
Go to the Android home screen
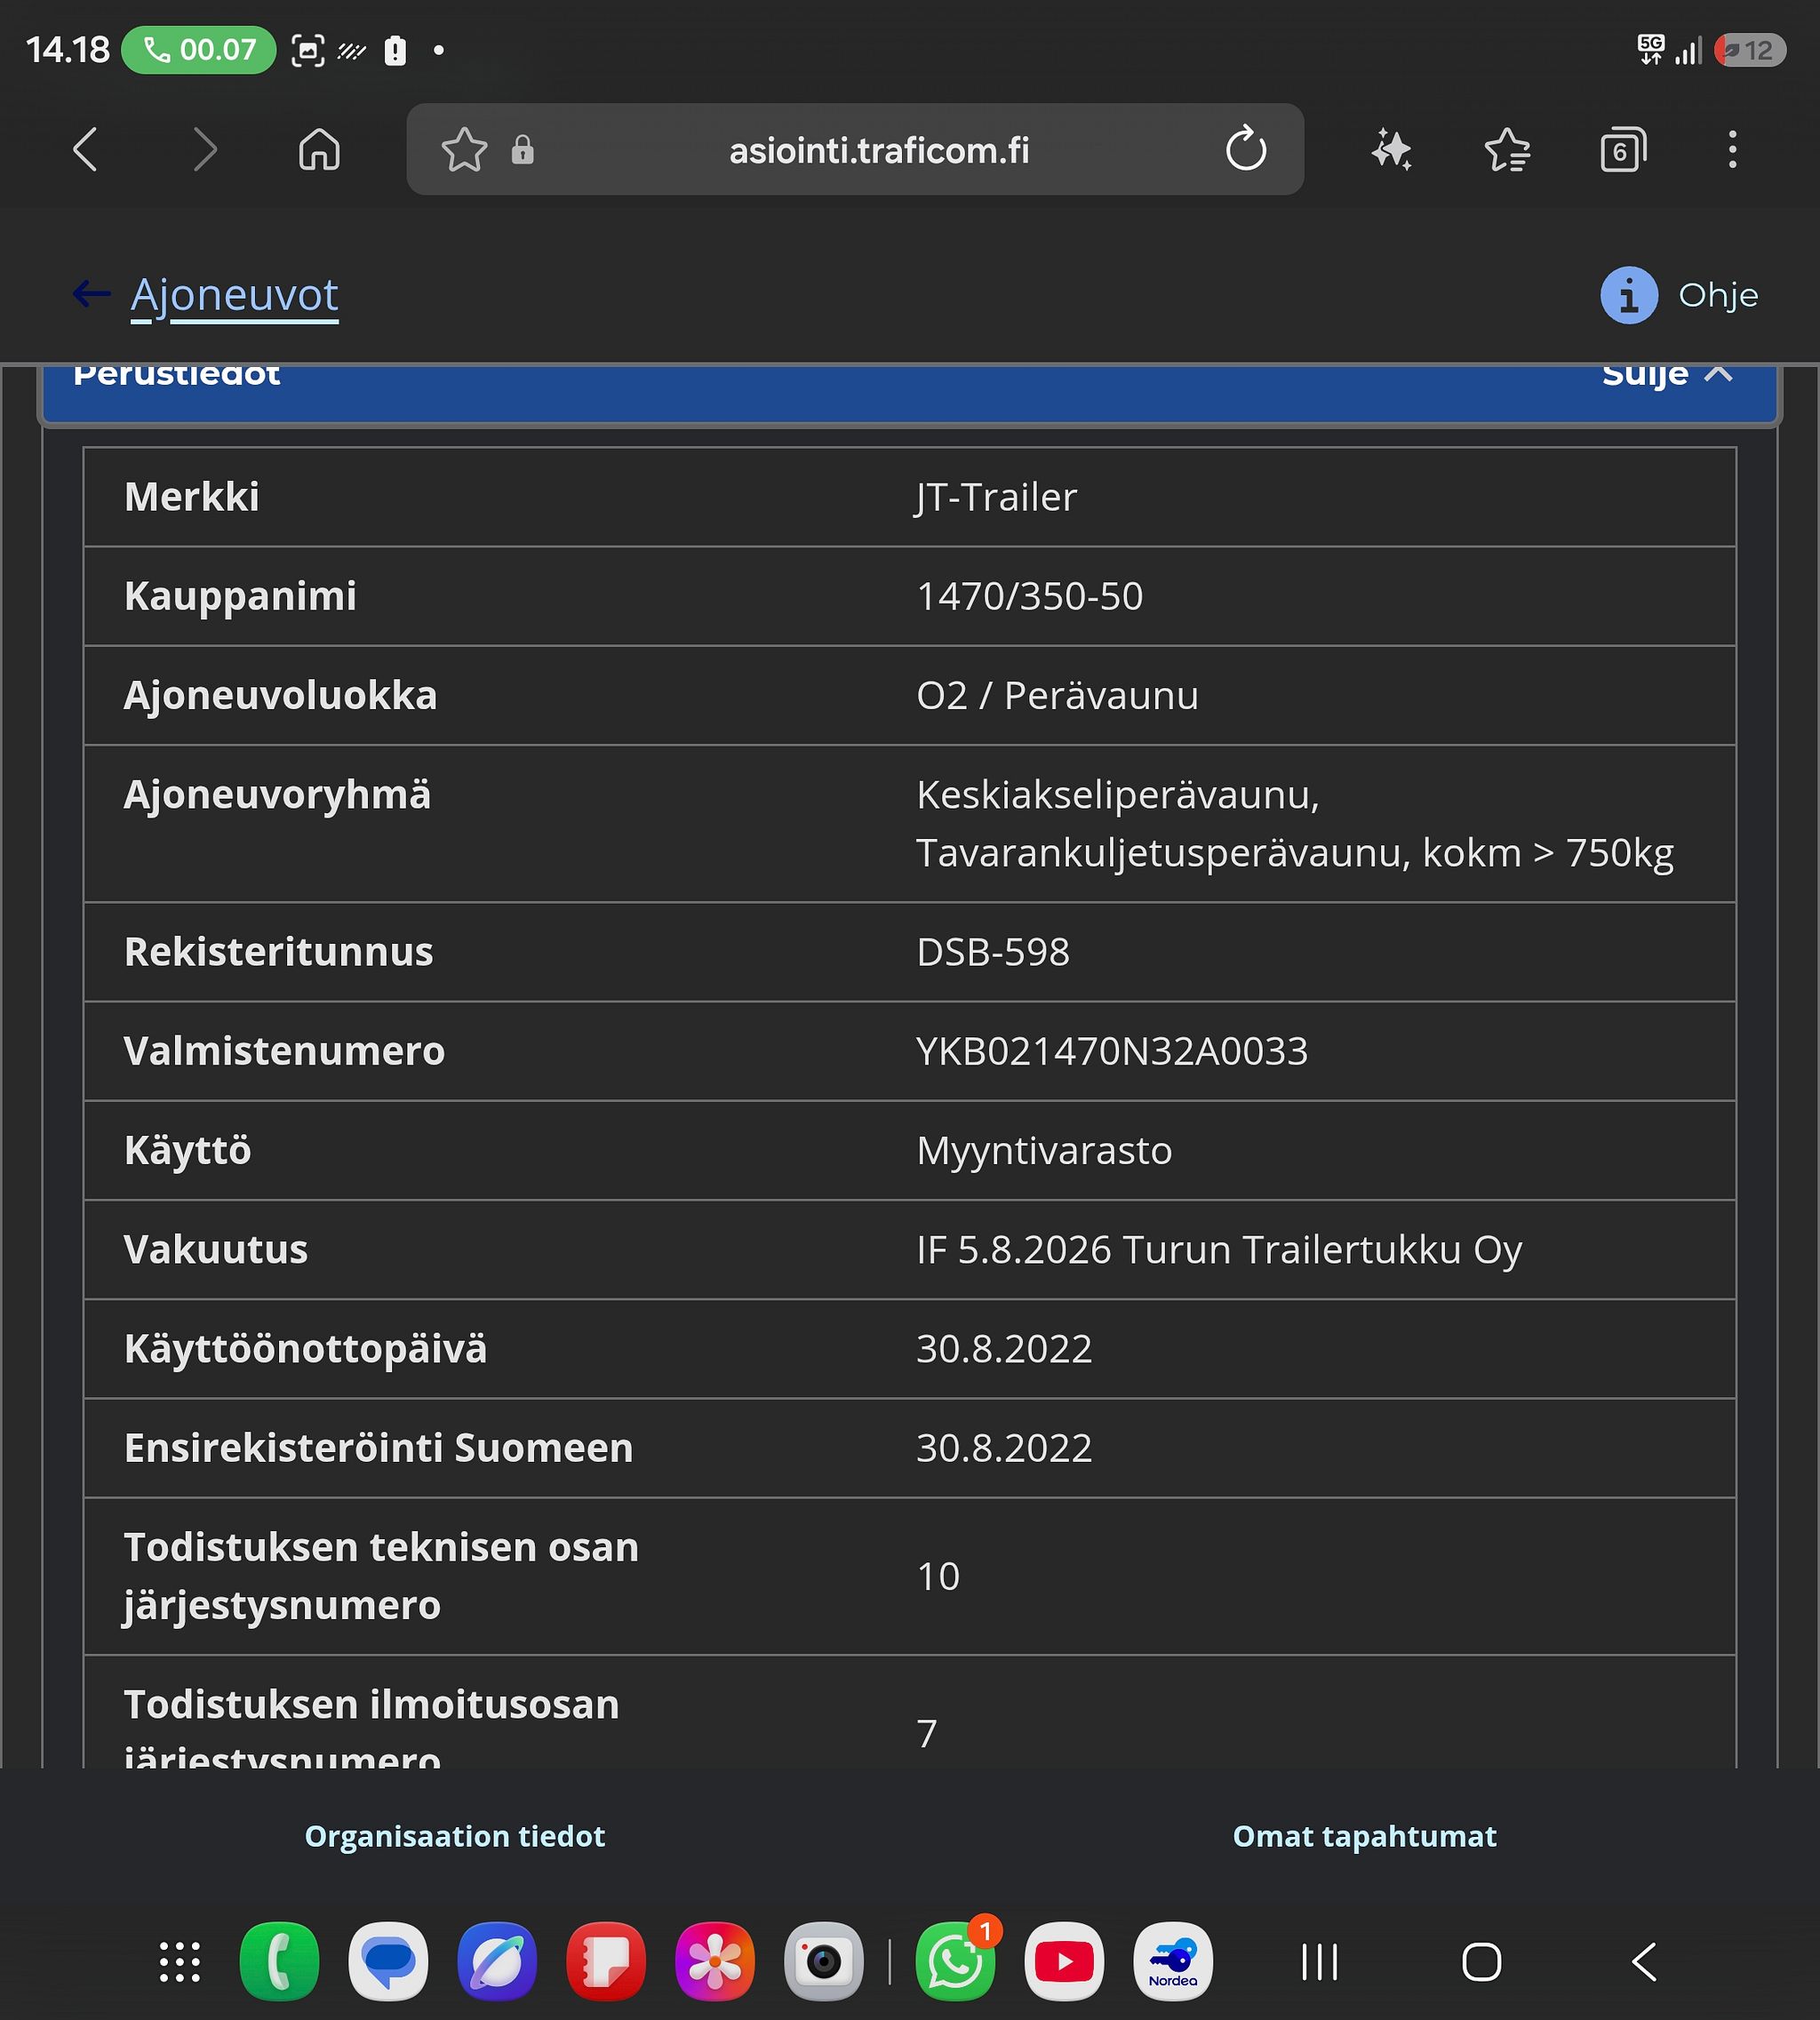point(1482,1962)
